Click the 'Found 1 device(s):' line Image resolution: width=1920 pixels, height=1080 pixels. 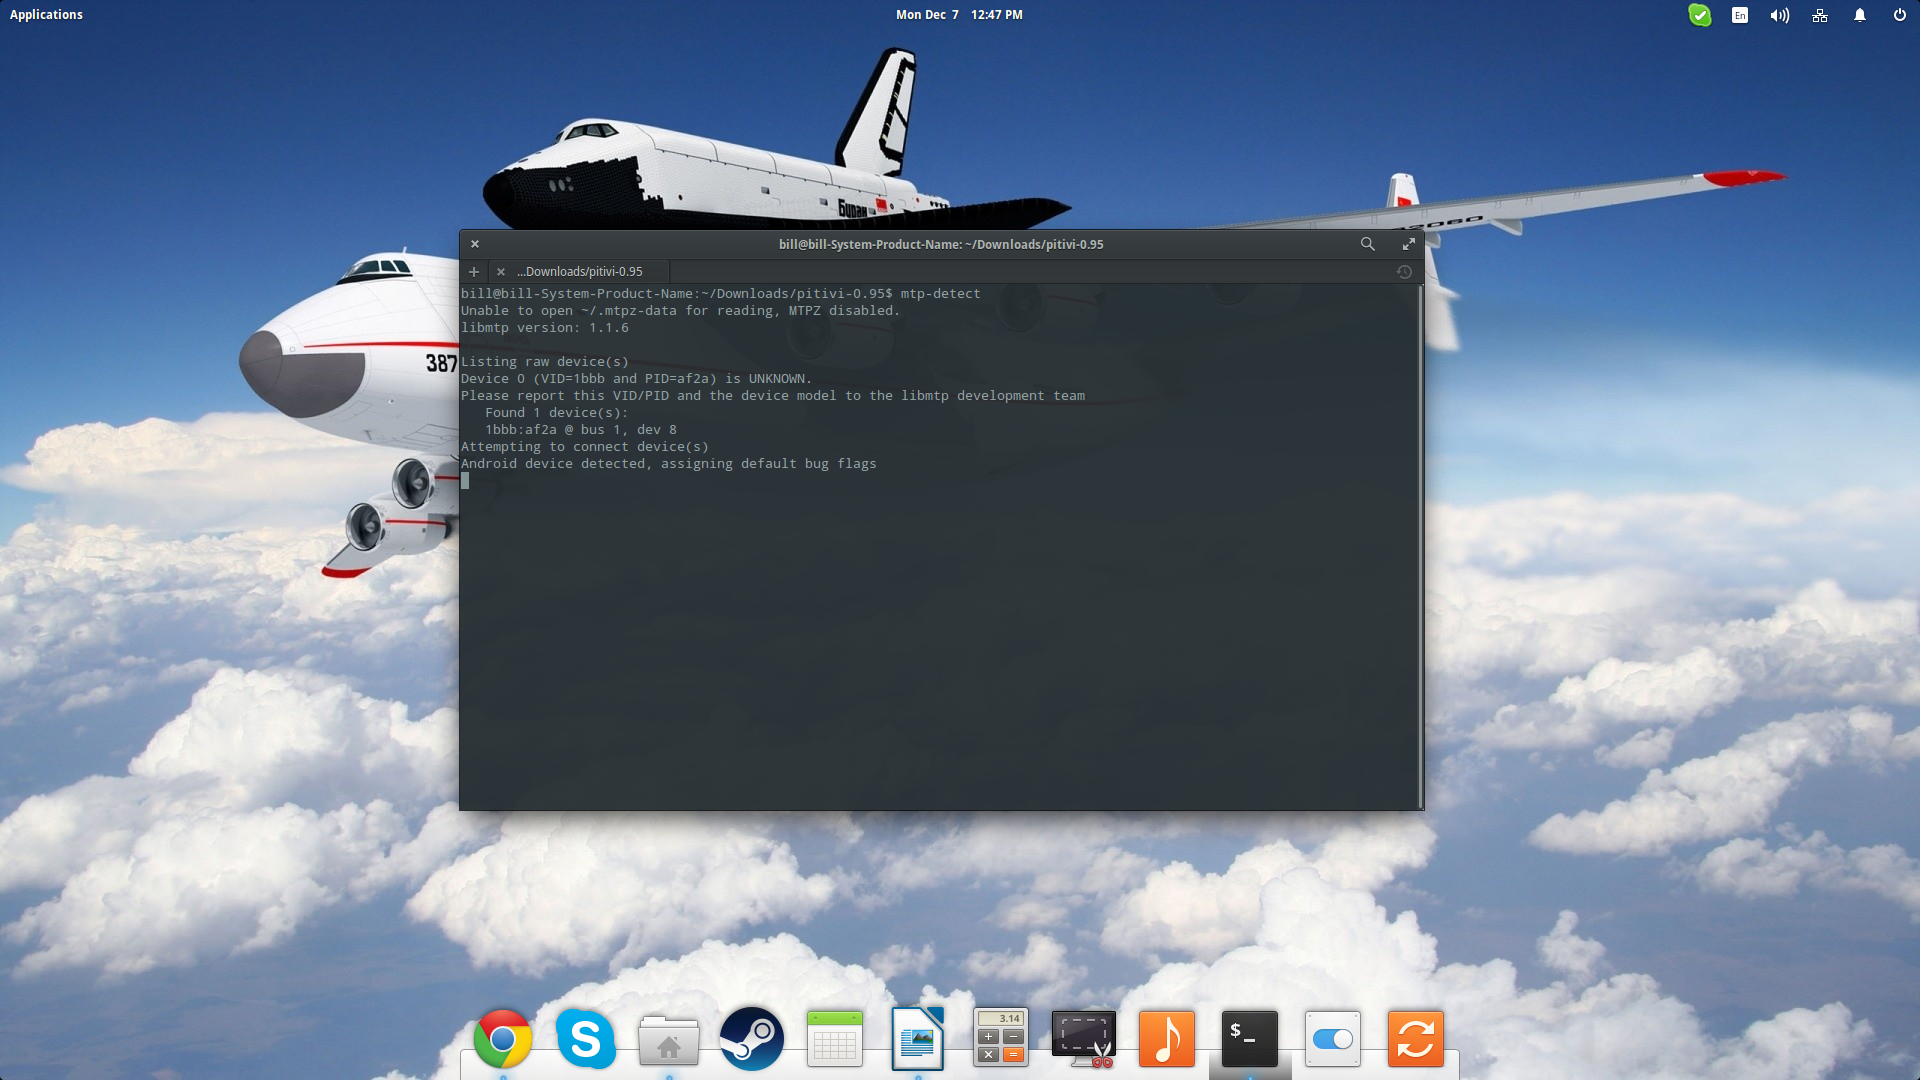click(557, 413)
